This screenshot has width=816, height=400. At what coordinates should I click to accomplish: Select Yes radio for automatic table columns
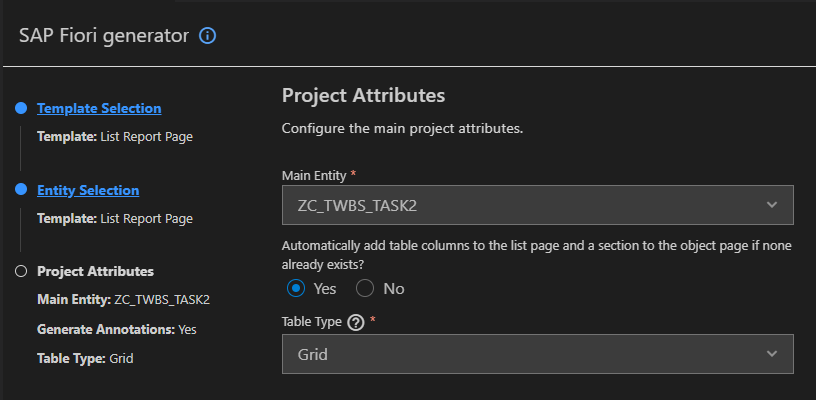(x=296, y=288)
